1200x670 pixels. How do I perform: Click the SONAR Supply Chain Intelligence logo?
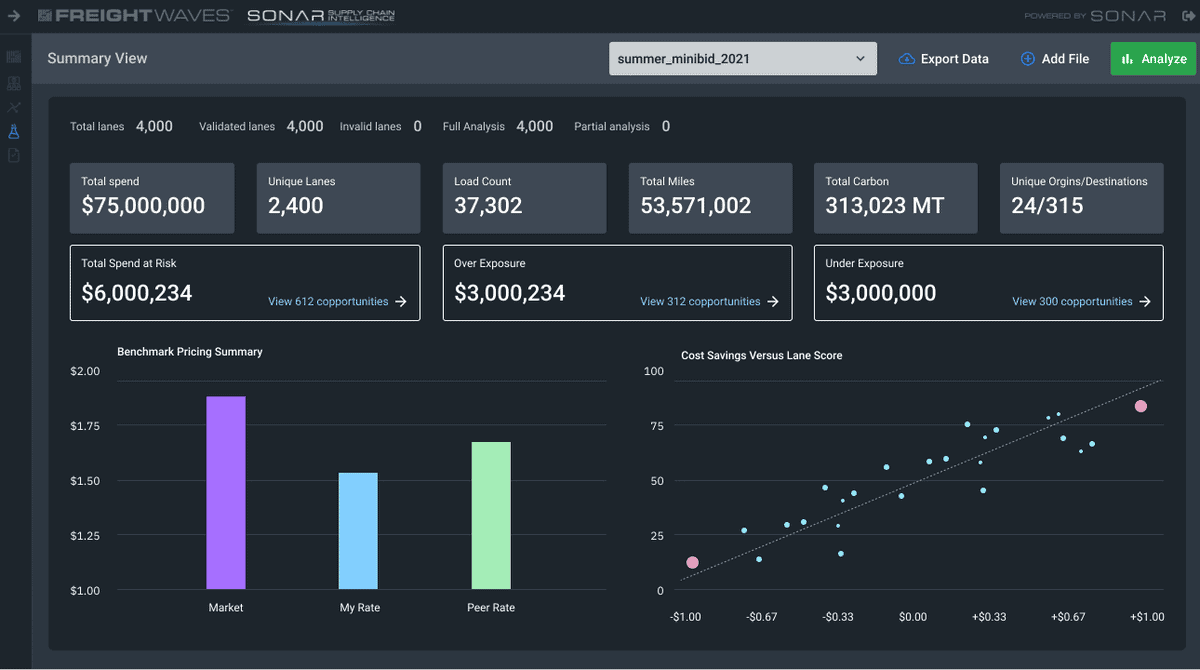click(x=322, y=16)
